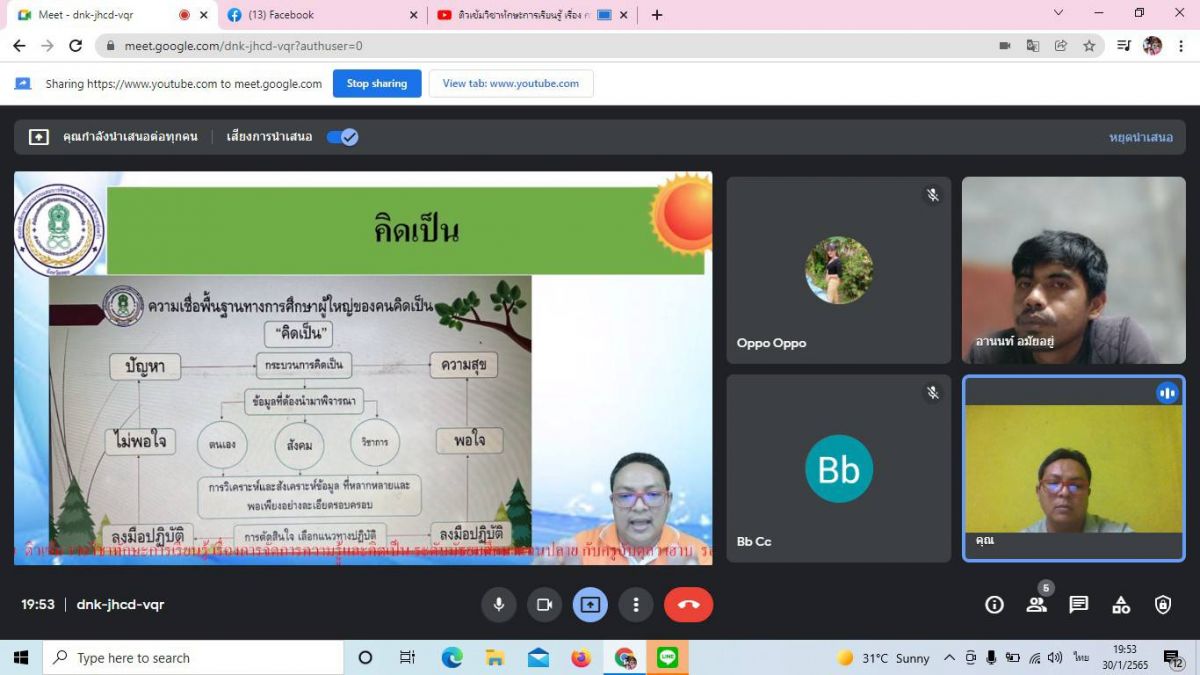Click the present screen button
The height and width of the screenshot is (675, 1200).
coord(590,604)
